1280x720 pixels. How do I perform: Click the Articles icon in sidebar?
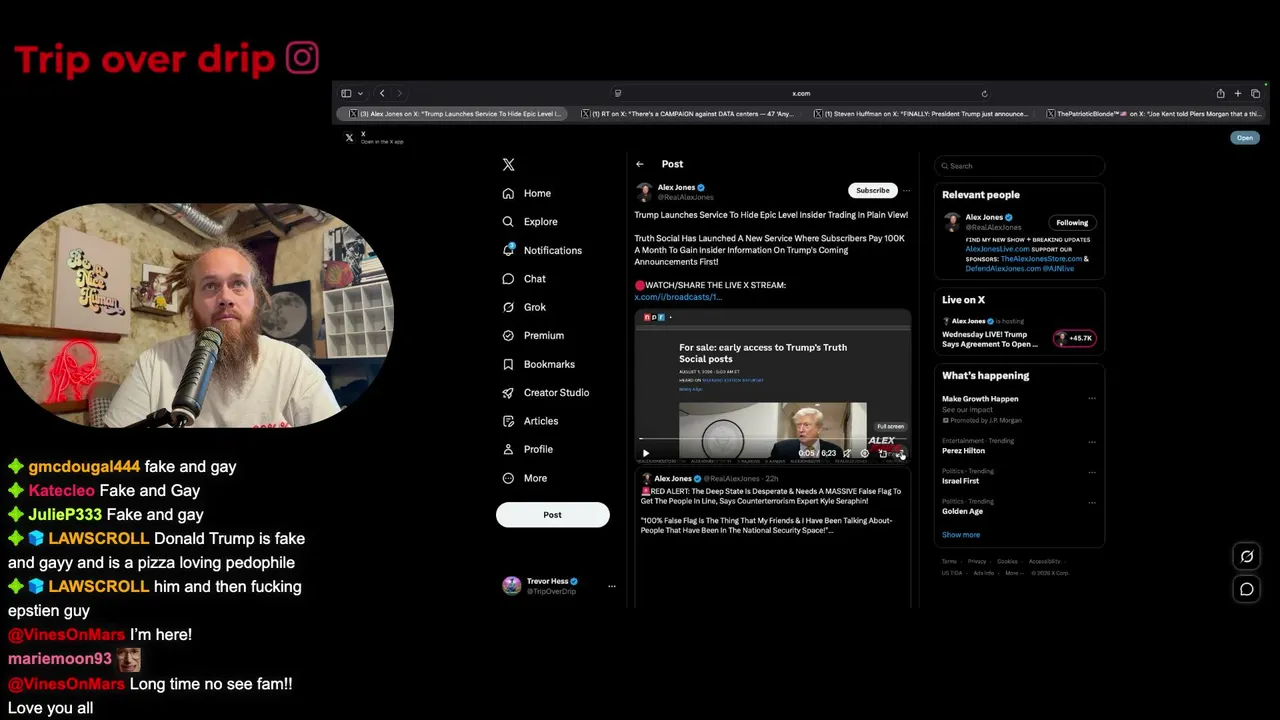pyautogui.click(x=508, y=421)
